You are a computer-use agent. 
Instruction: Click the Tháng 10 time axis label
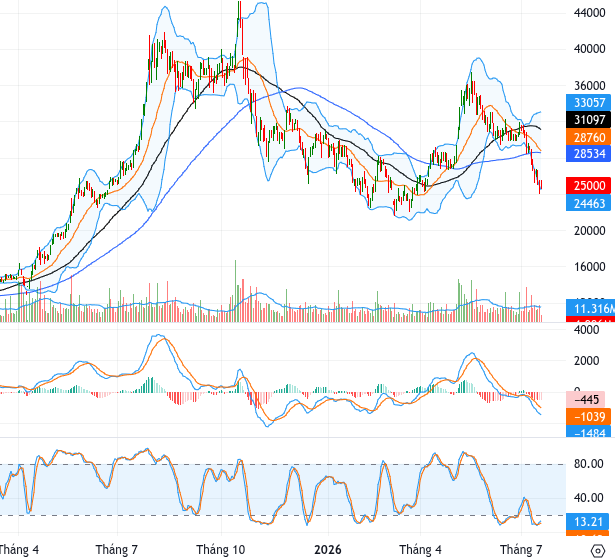point(221,550)
